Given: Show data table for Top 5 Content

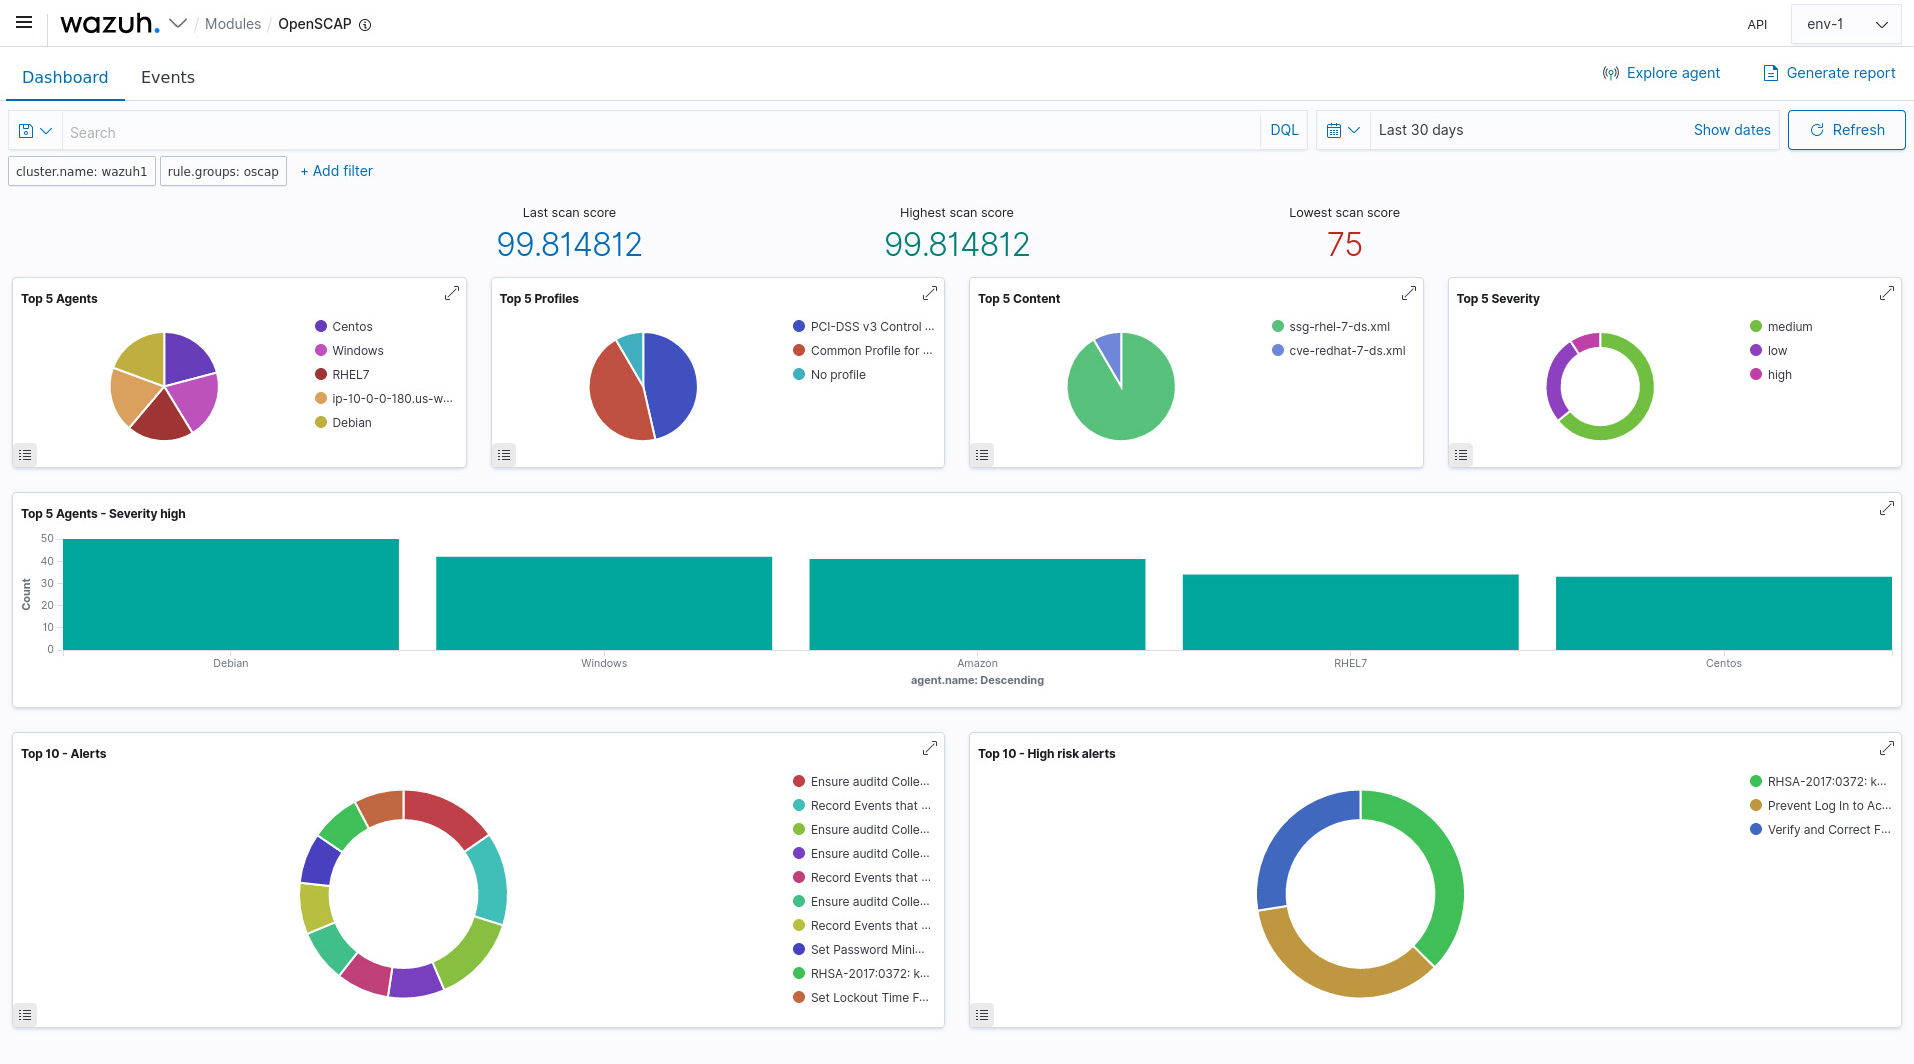Looking at the screenshot, I should point(982,455).
